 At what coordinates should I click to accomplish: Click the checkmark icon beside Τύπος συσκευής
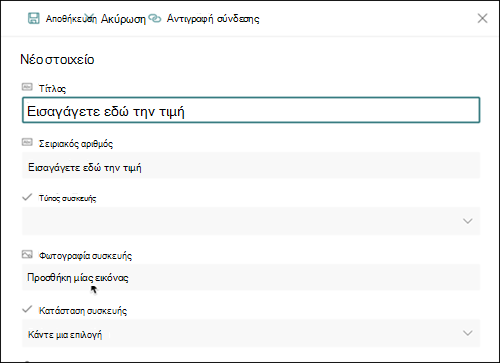pyautogui.click(x=27, y=197)
